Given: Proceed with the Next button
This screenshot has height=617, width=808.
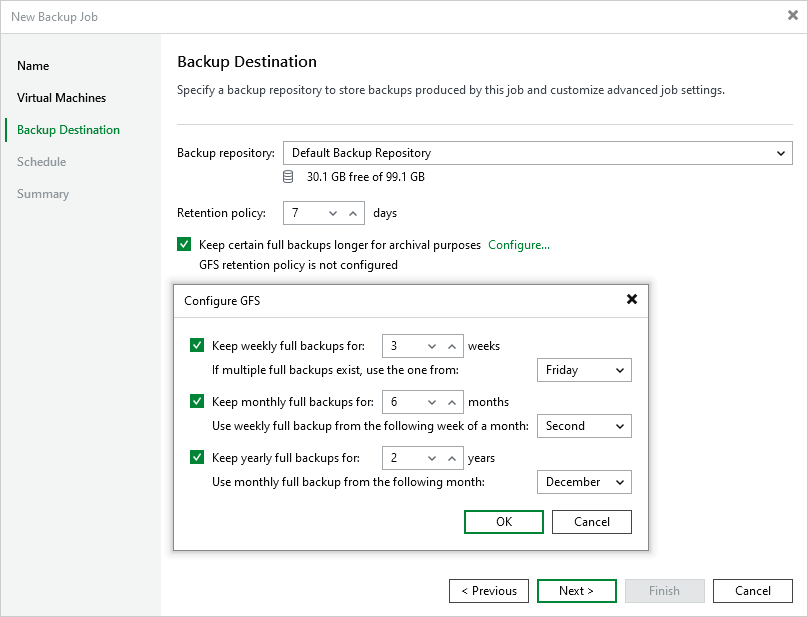Looking at the screenshot, I should click(x=576, y=590).
